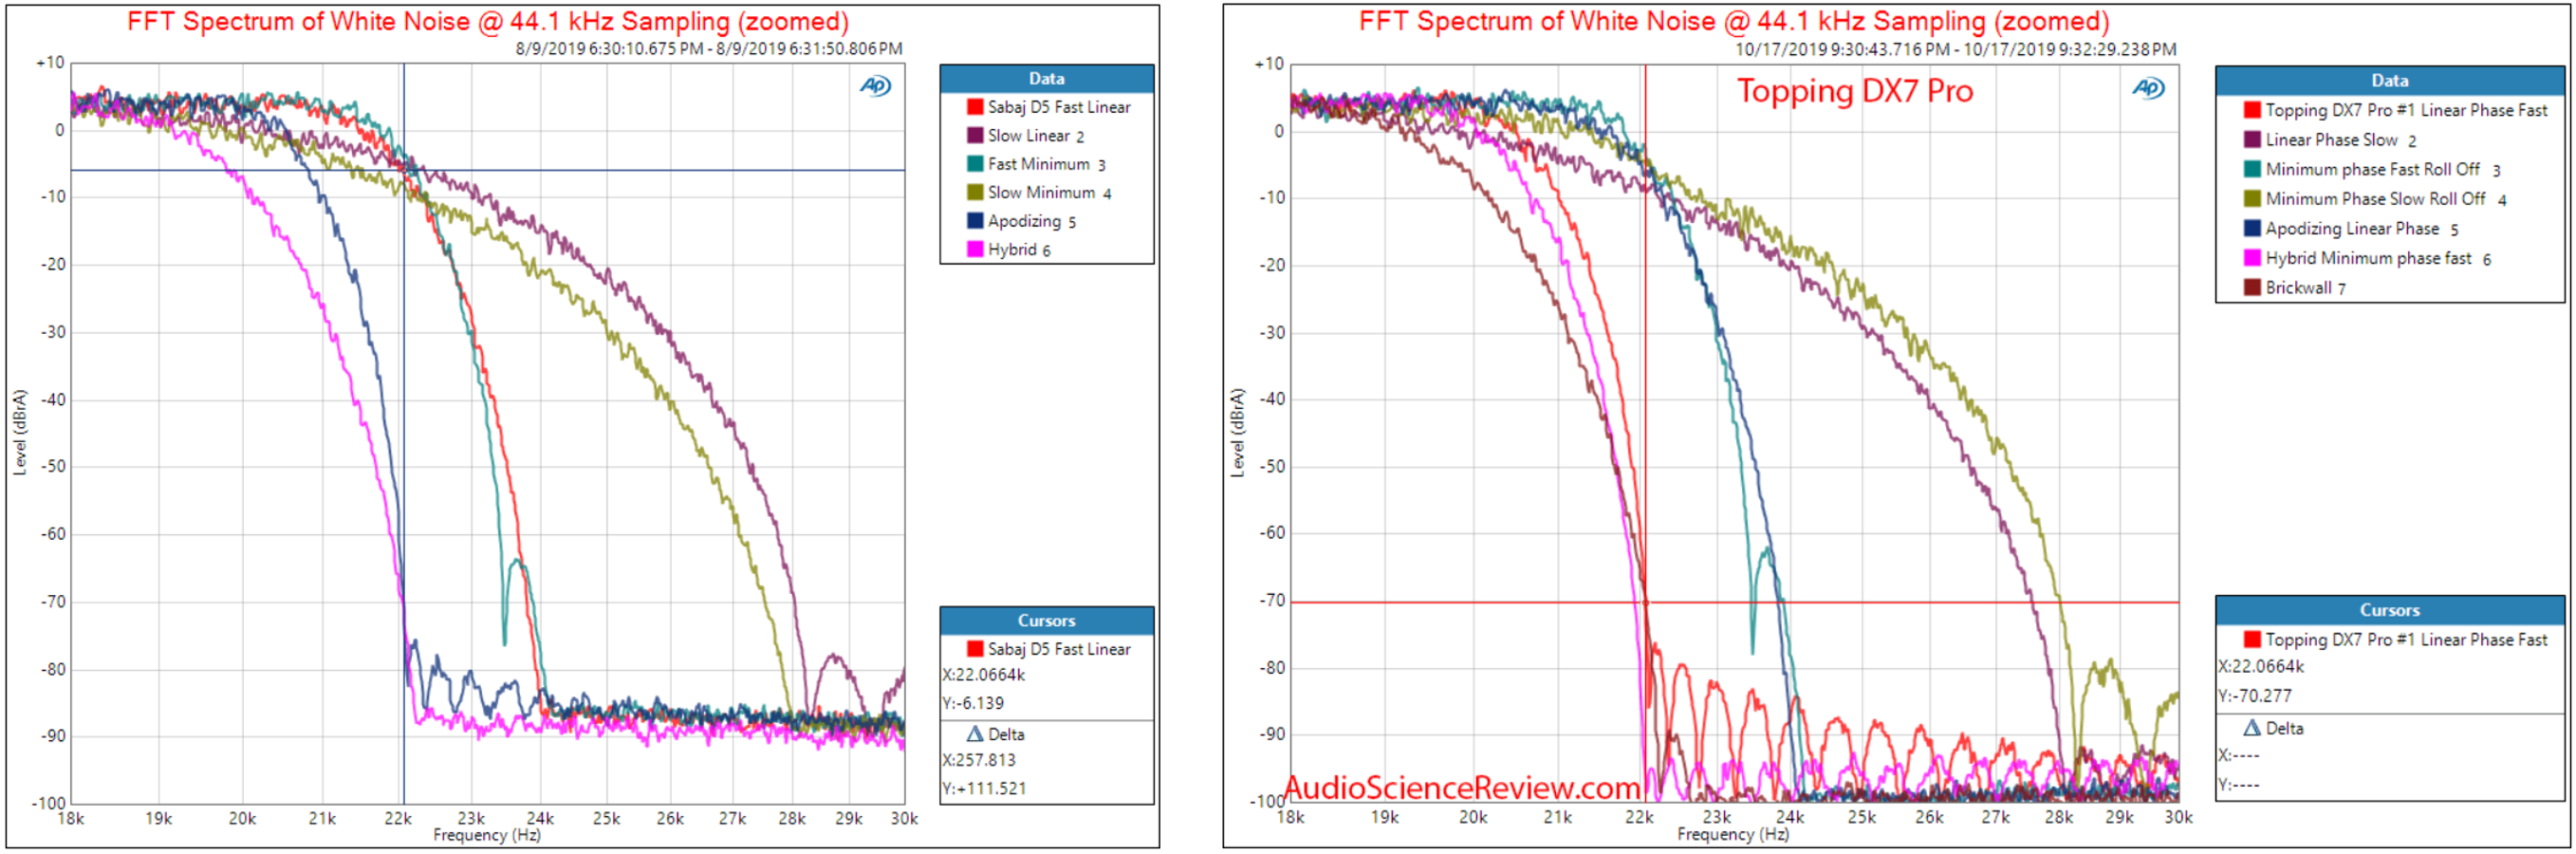Click the 8/9/2019 timestamp on left graph
This screenshot has height=854, width=2576.
pyautogui.click(x=708, y=48)
